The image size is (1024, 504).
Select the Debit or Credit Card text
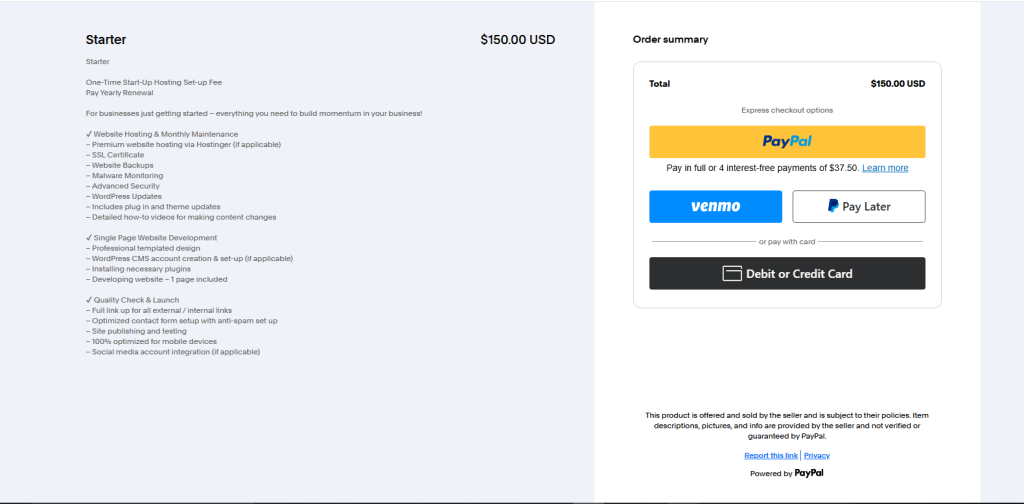(x=799, y=274)
